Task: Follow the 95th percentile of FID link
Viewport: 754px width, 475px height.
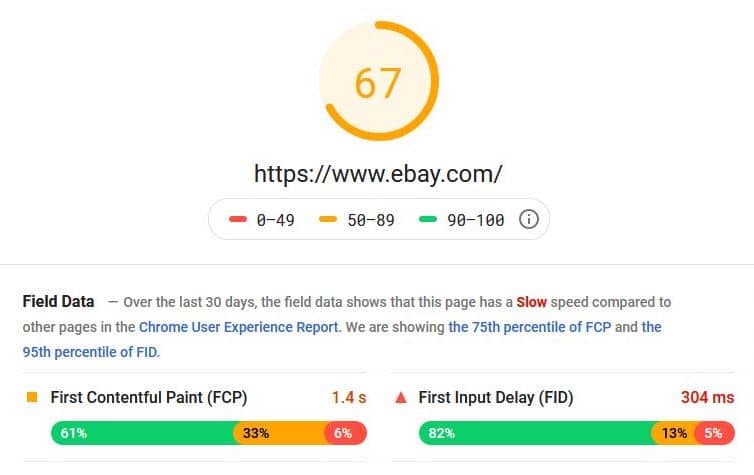Action: 91,352
